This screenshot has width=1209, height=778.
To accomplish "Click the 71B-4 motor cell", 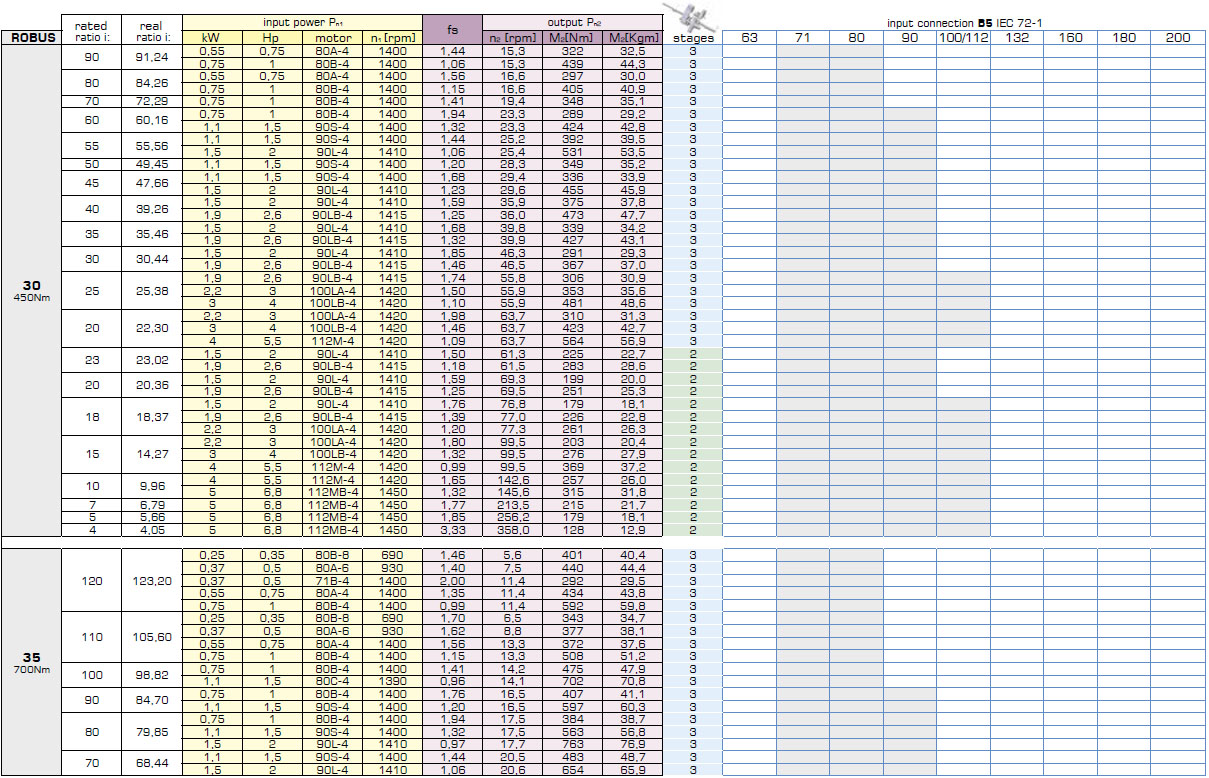I will [x=331, y=580].
